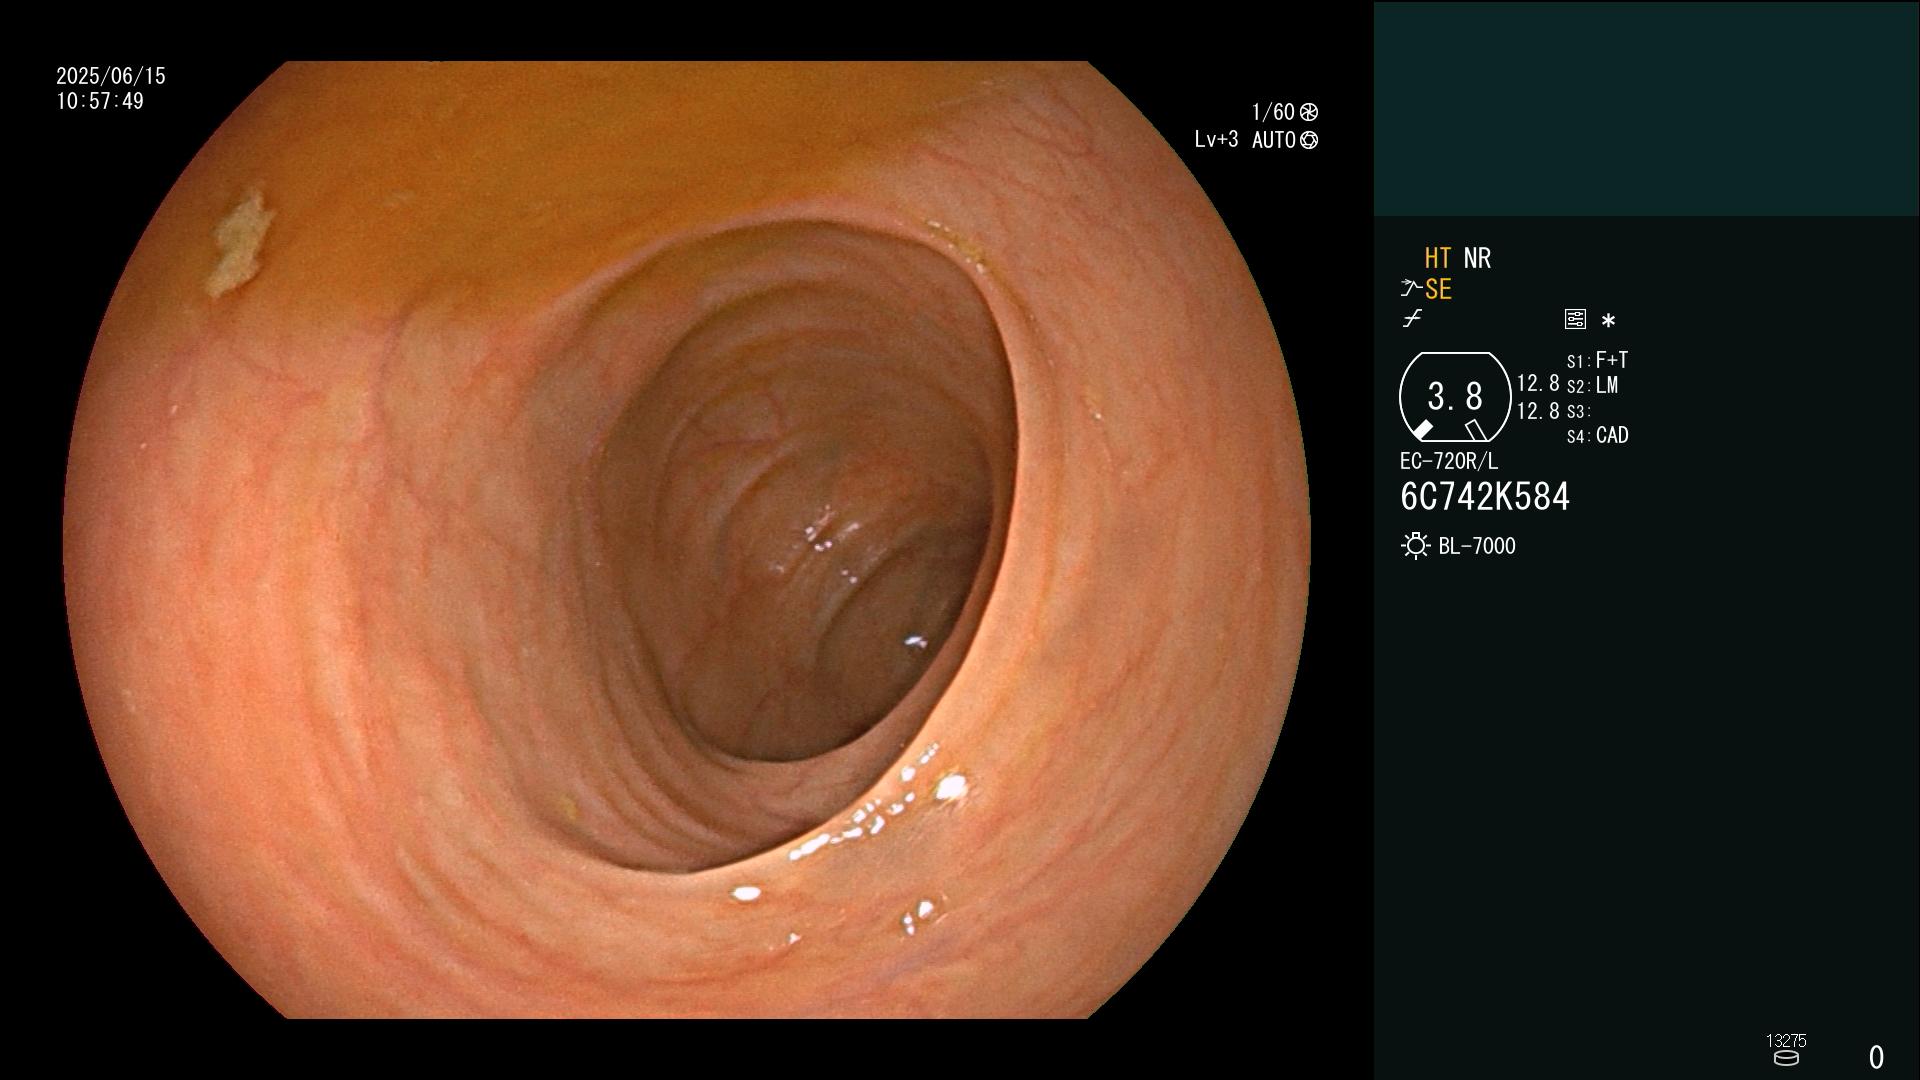Click the empty S3 switch label
This screenshot has width=1920, height=1080.
(1578, 411)
